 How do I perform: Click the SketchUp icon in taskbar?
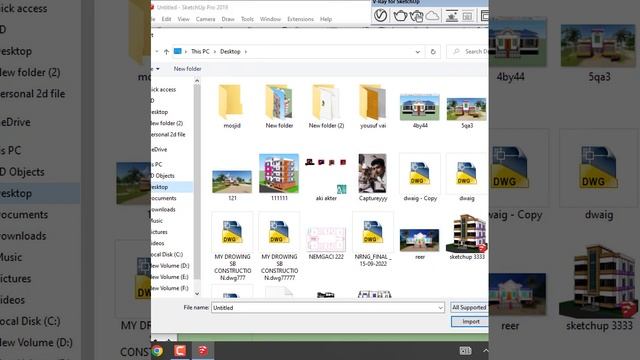coord(203,351)
